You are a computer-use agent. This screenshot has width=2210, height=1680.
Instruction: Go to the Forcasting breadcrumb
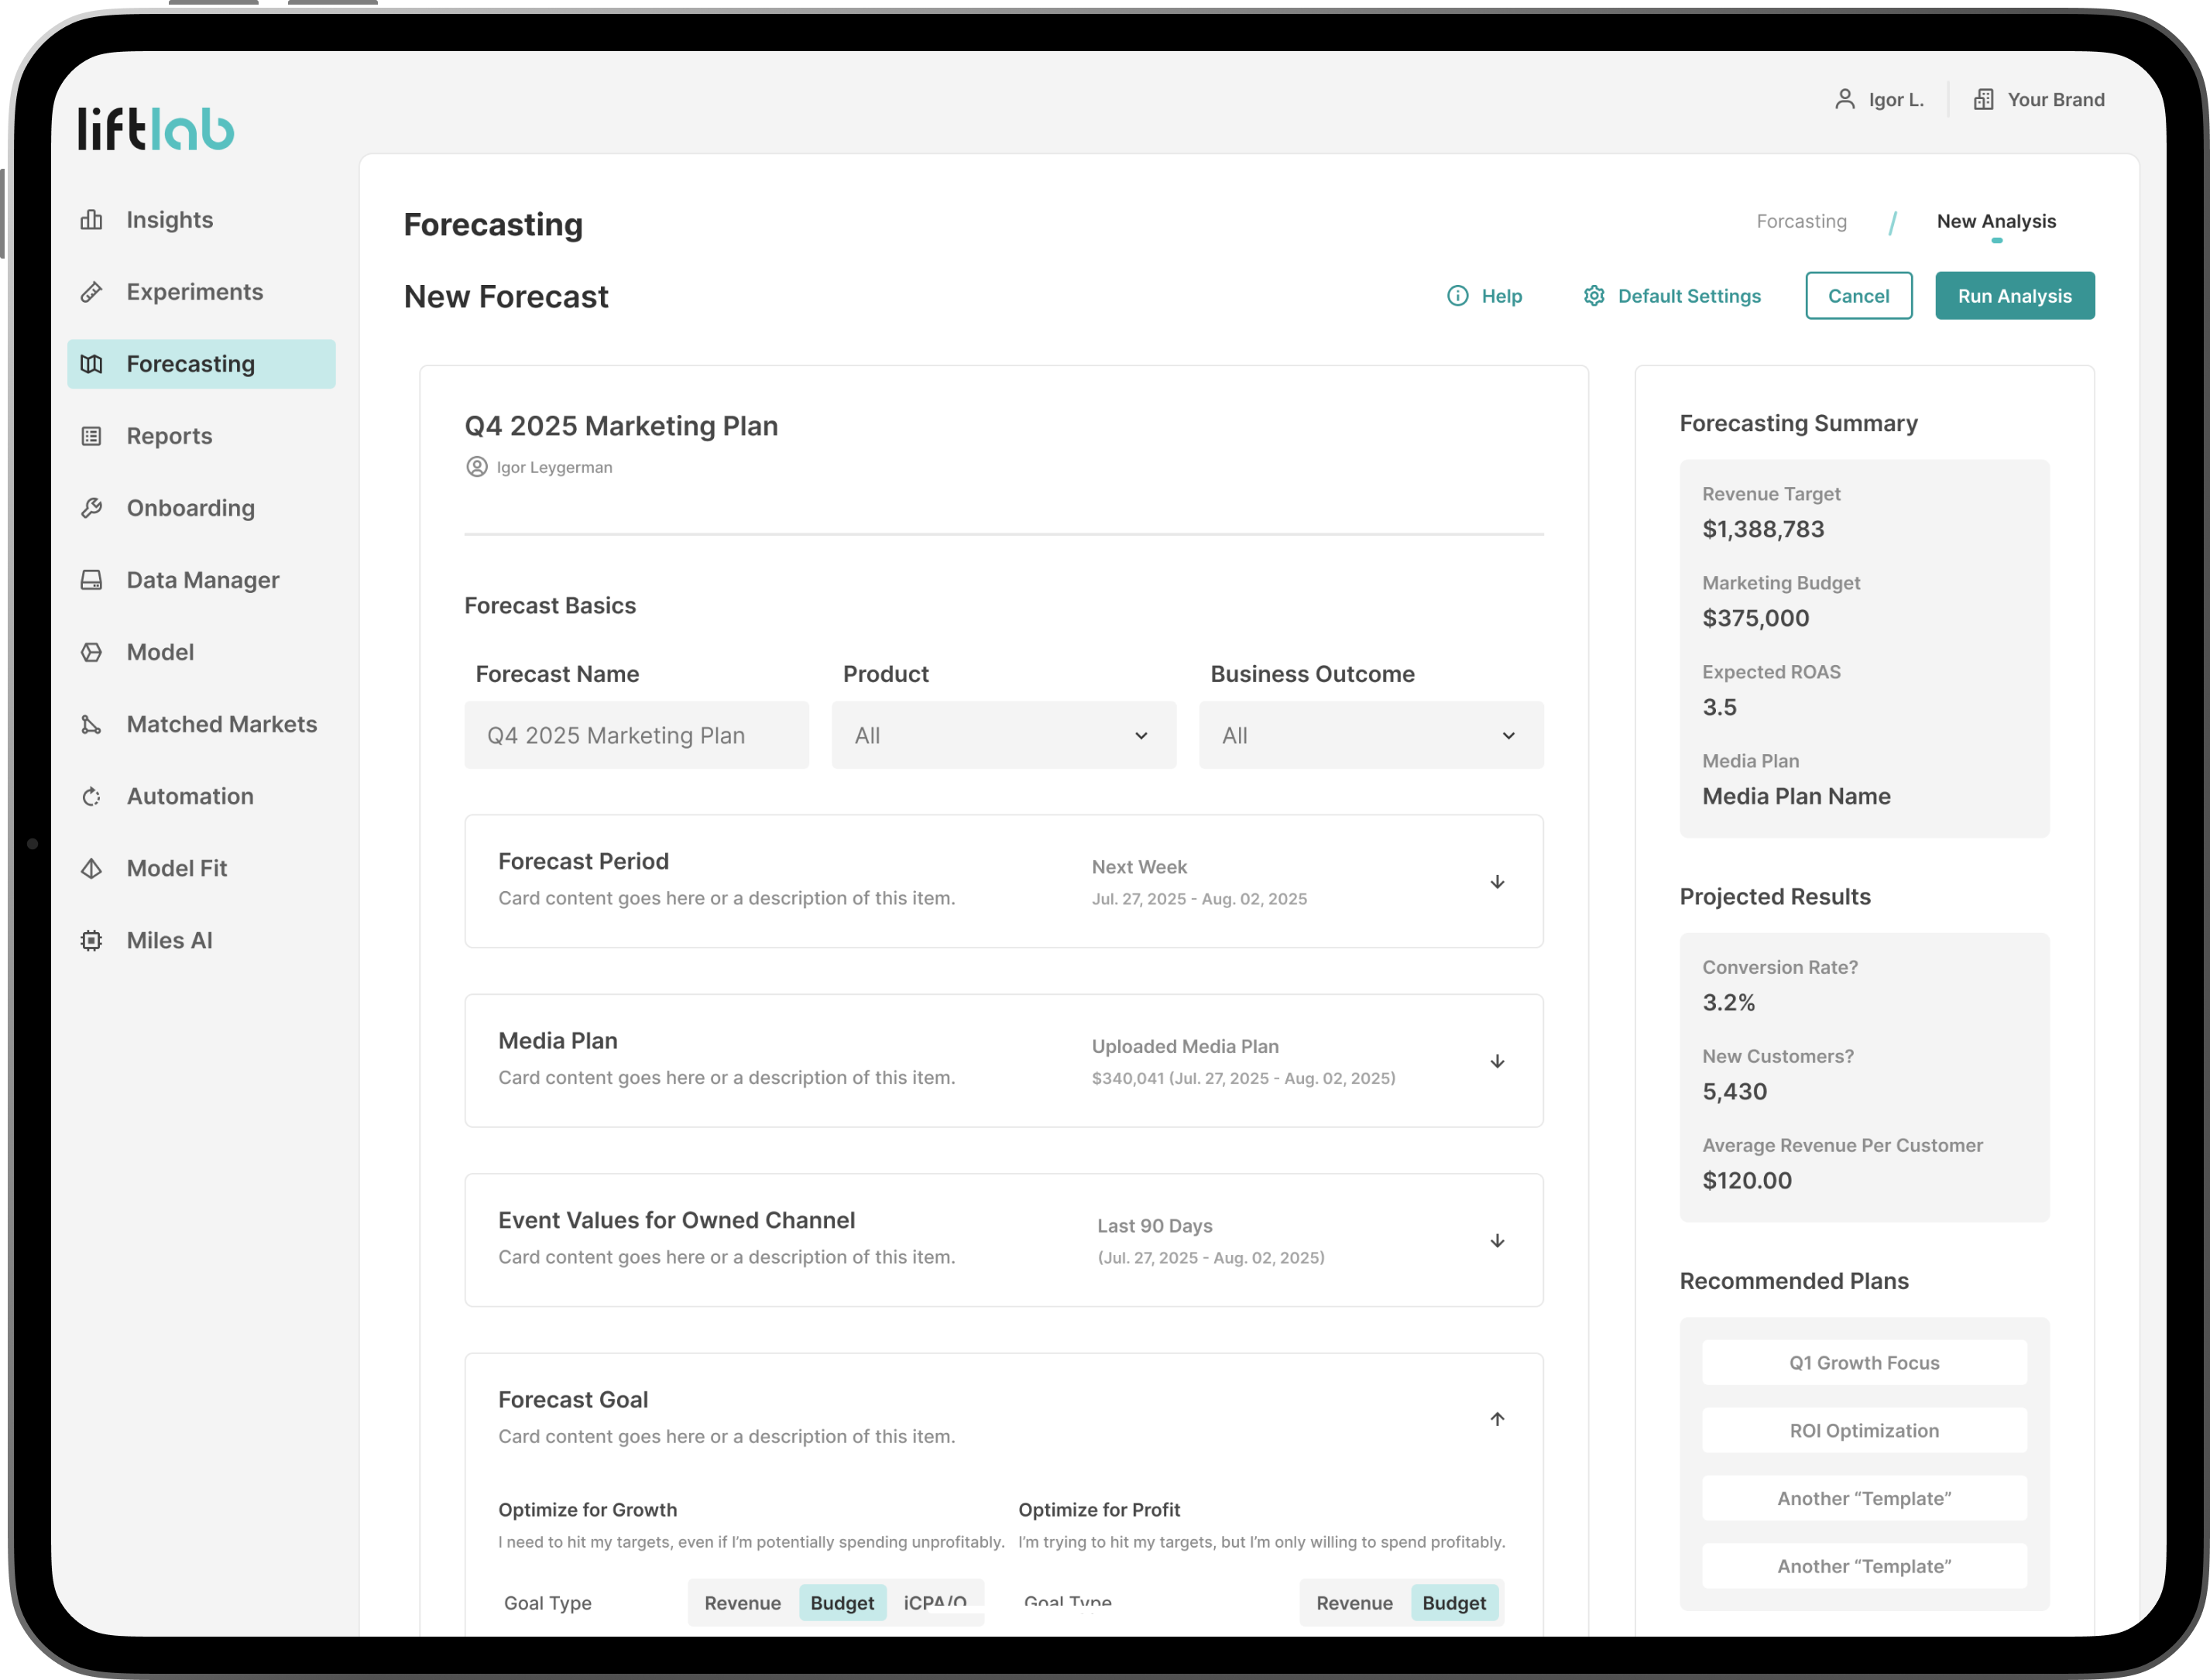(x=1801, y=221)
